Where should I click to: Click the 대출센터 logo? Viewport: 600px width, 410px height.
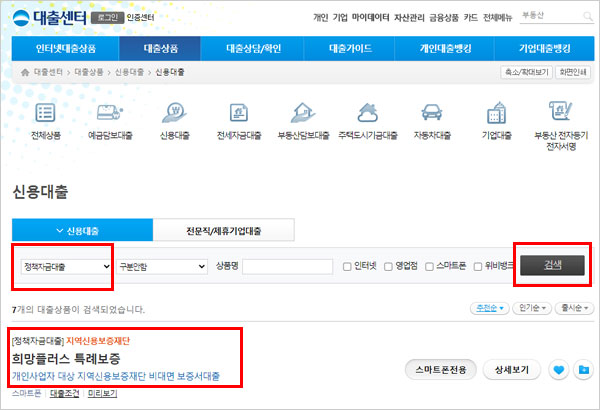point(49,18)
